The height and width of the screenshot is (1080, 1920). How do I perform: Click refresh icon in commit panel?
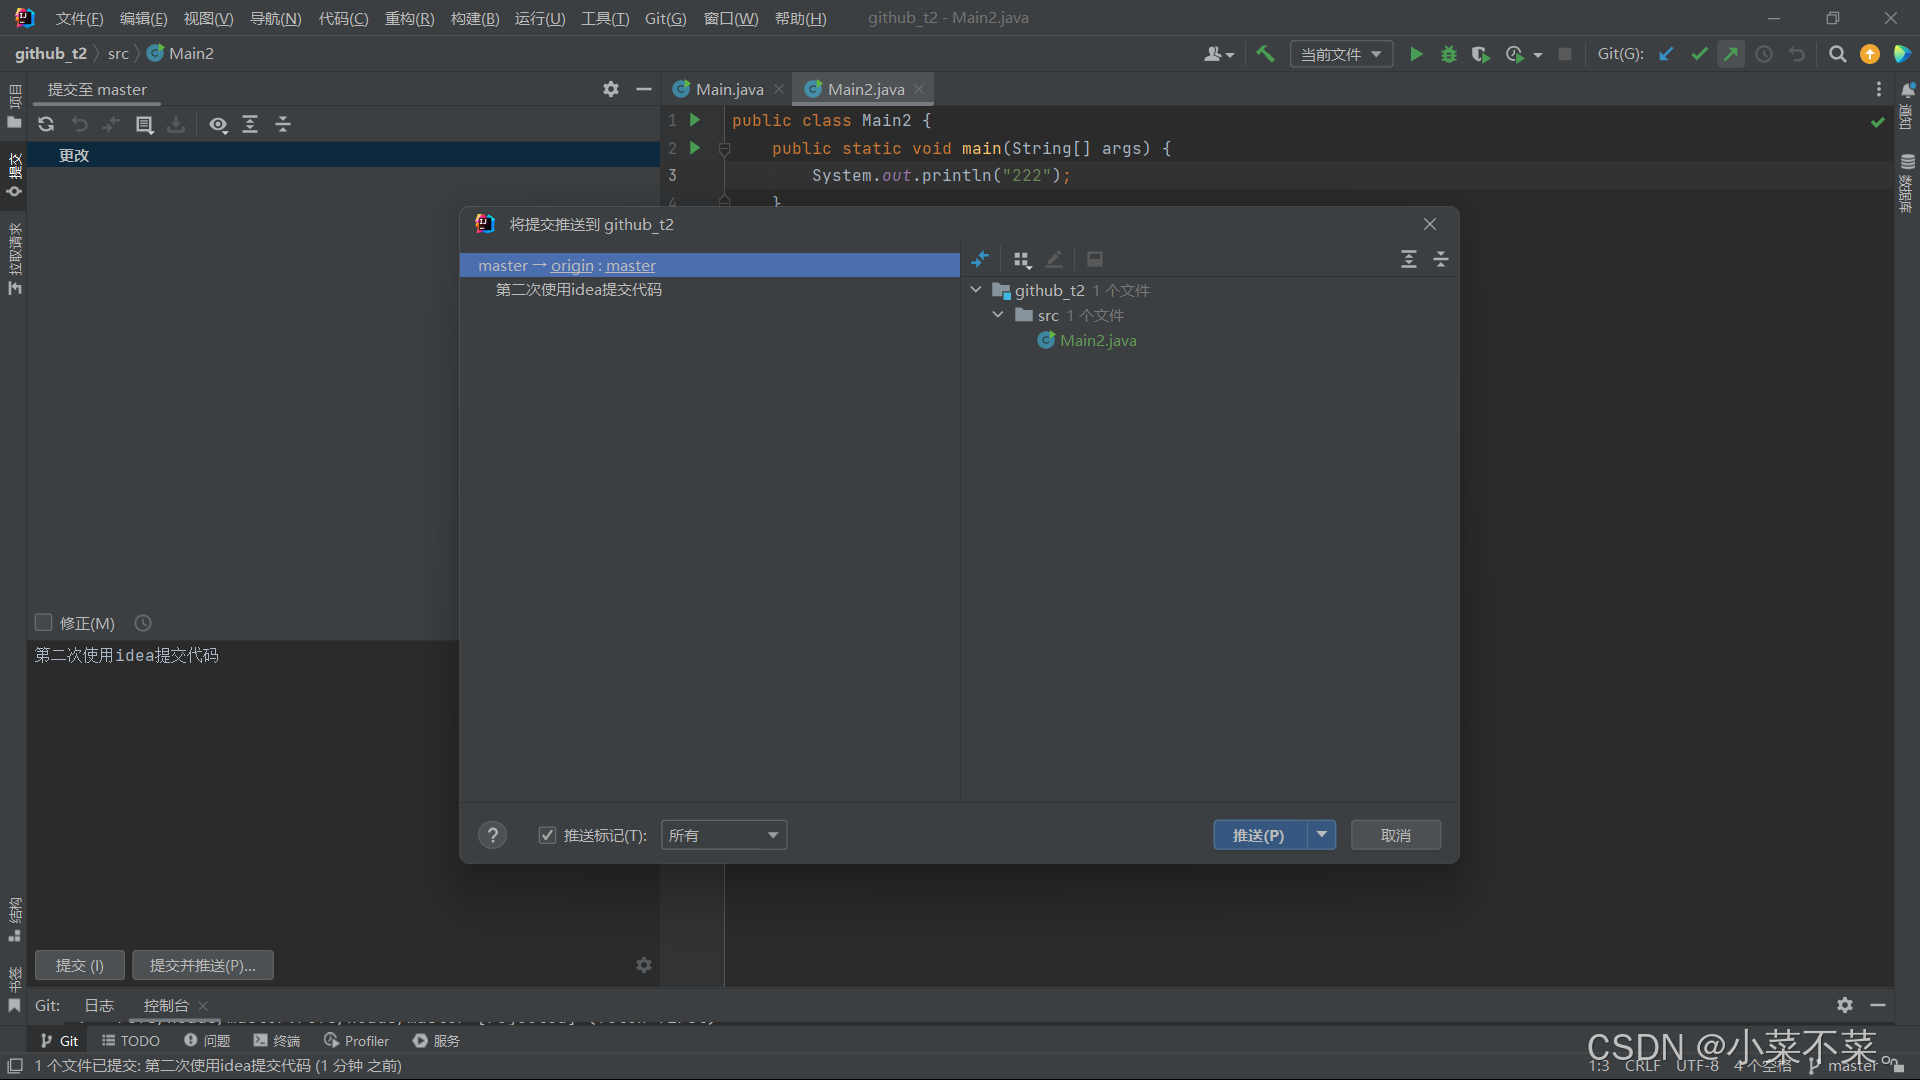pos(46,124)
